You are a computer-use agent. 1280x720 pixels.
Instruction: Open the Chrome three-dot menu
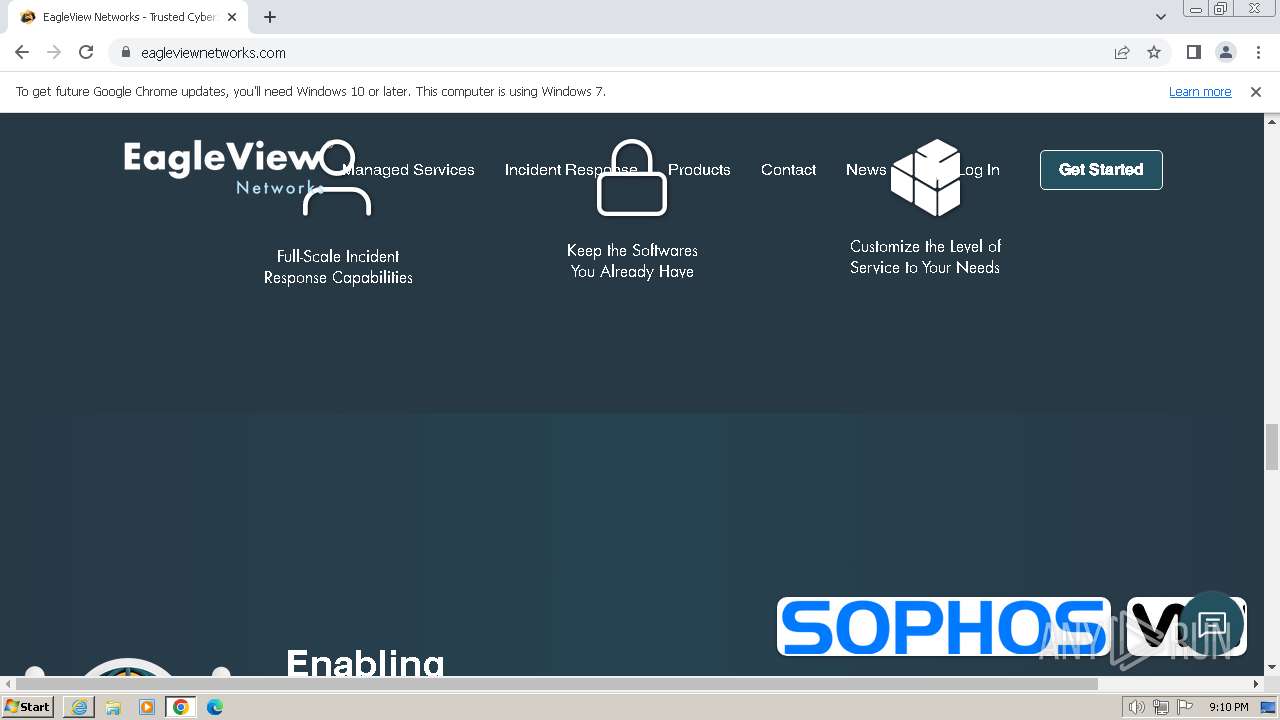coord(1258,53)
